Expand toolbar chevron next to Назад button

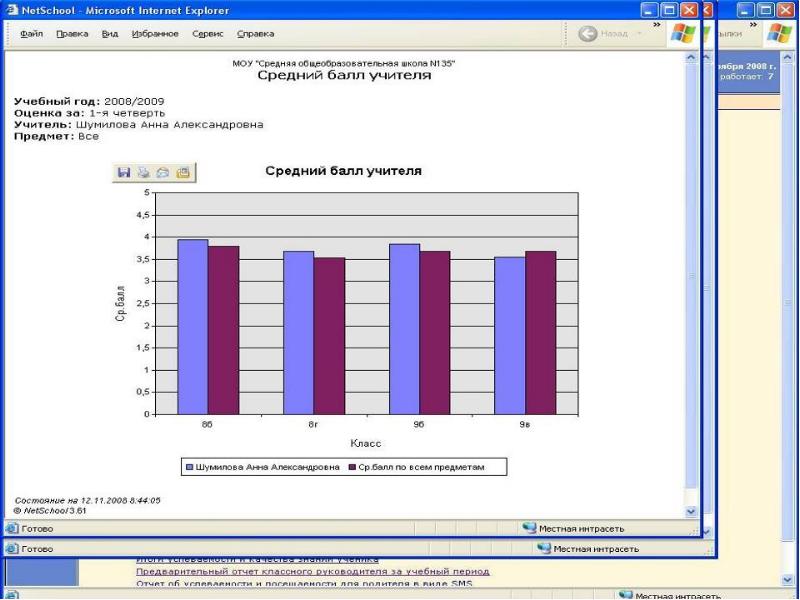point(657,24)
